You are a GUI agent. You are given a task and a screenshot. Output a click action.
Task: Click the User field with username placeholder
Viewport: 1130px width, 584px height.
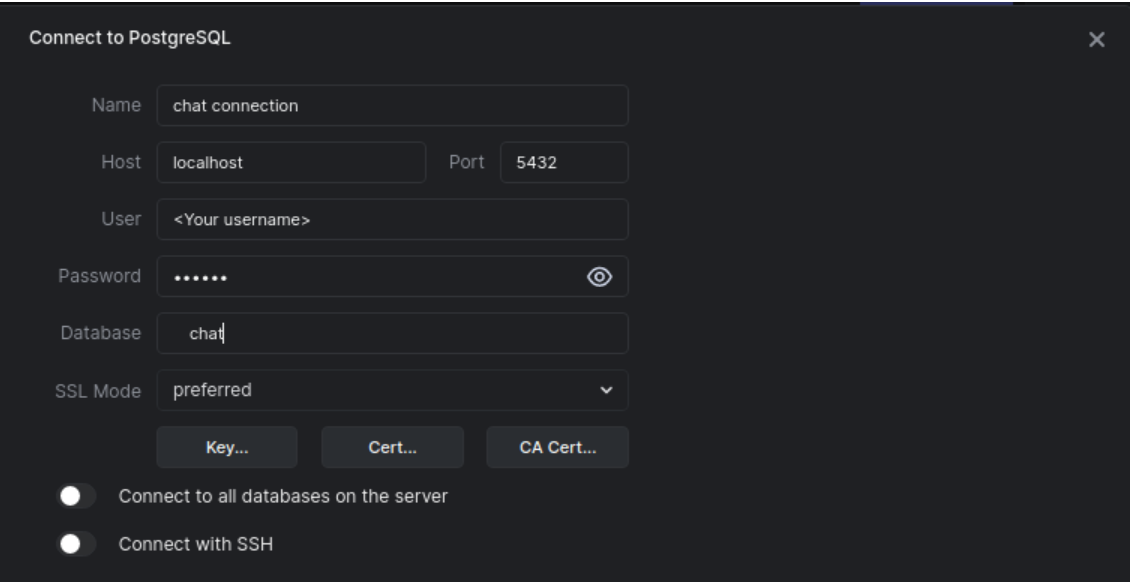tap(392, 220)
